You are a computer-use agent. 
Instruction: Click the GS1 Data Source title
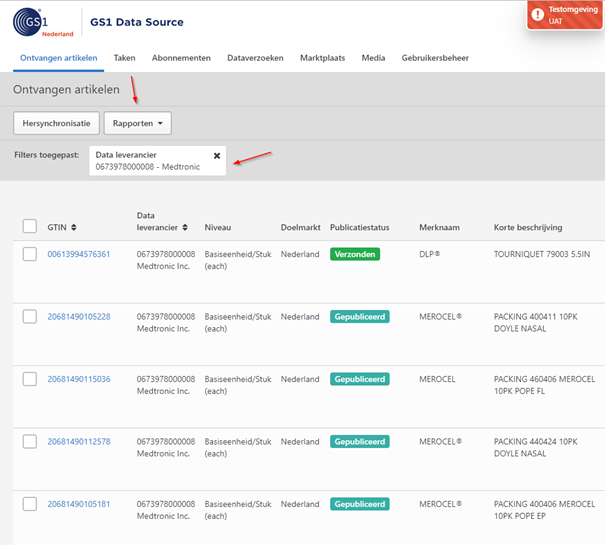click(x=137, y=22)
